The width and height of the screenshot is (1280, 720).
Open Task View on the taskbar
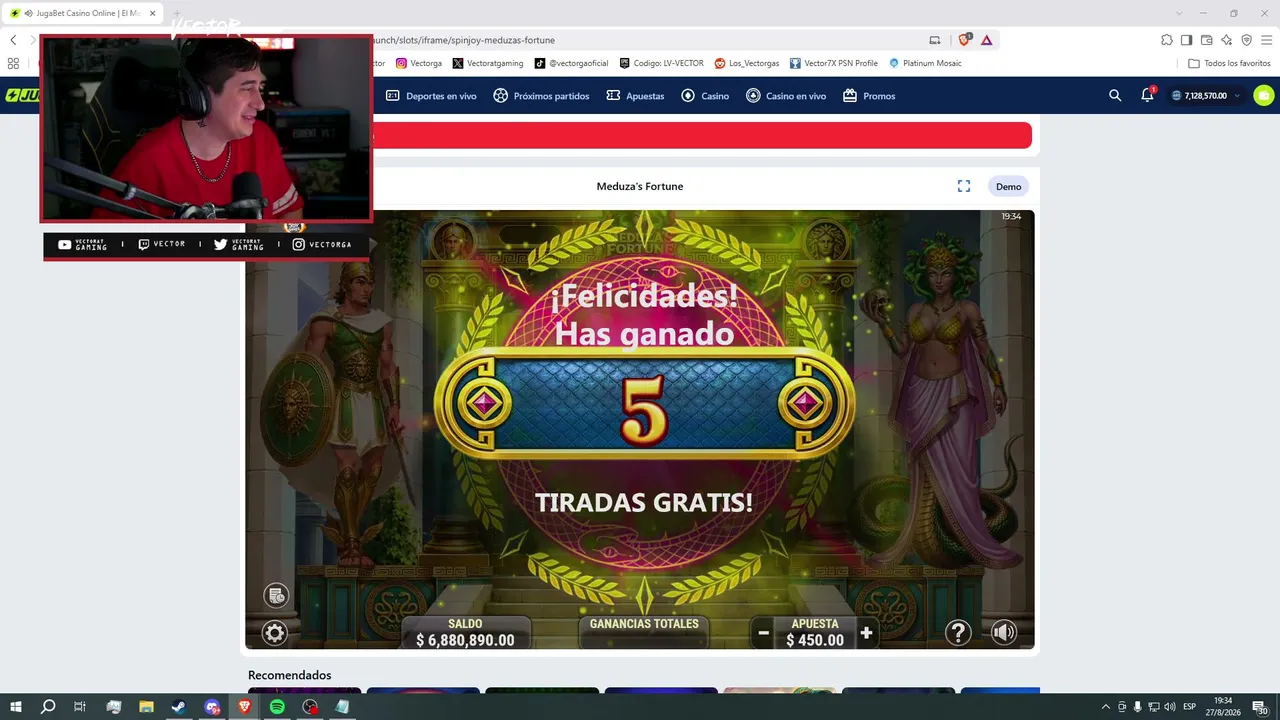pos(80,707)
